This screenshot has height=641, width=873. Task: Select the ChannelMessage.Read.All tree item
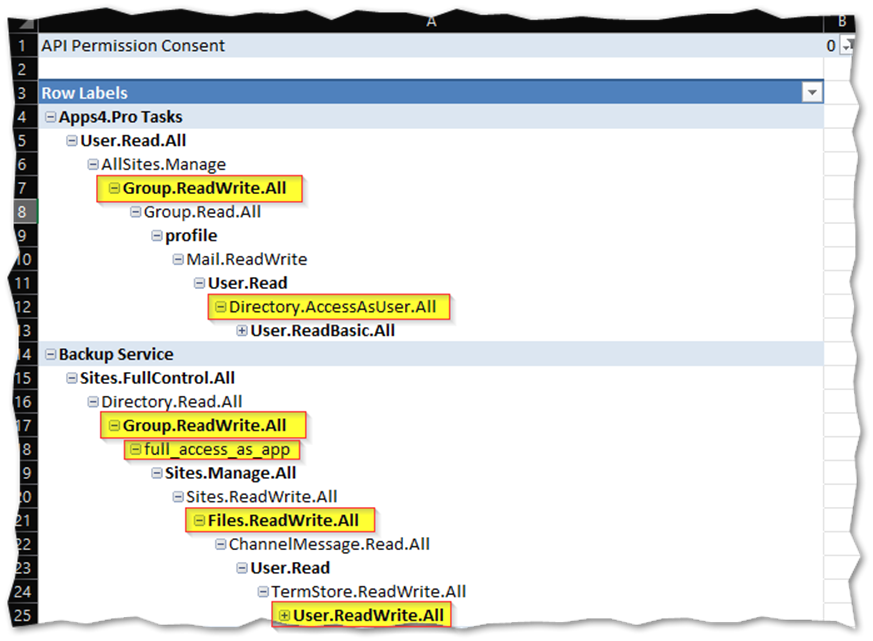coord(328,544)
